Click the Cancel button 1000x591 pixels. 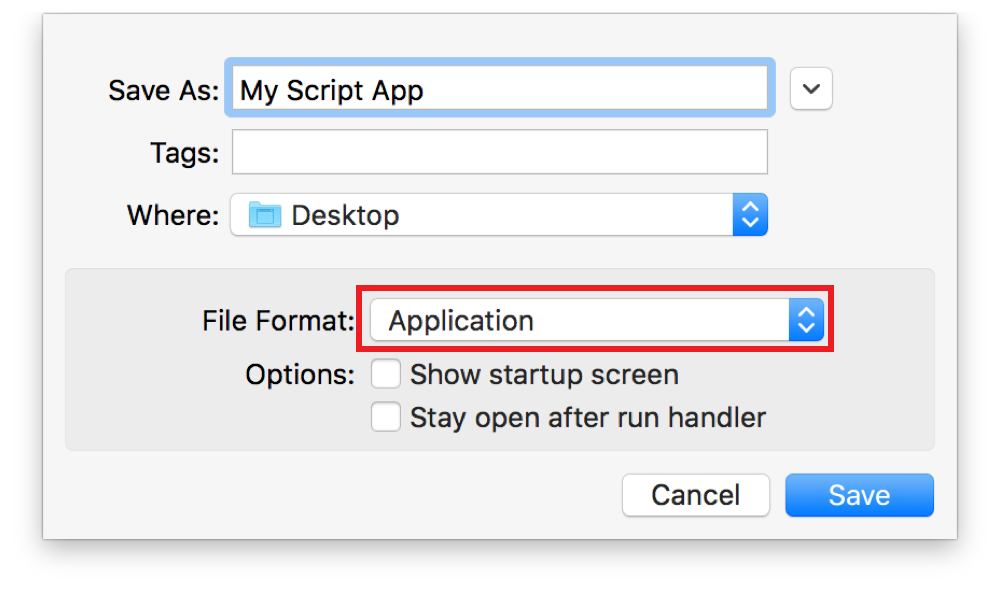(696, 495)
